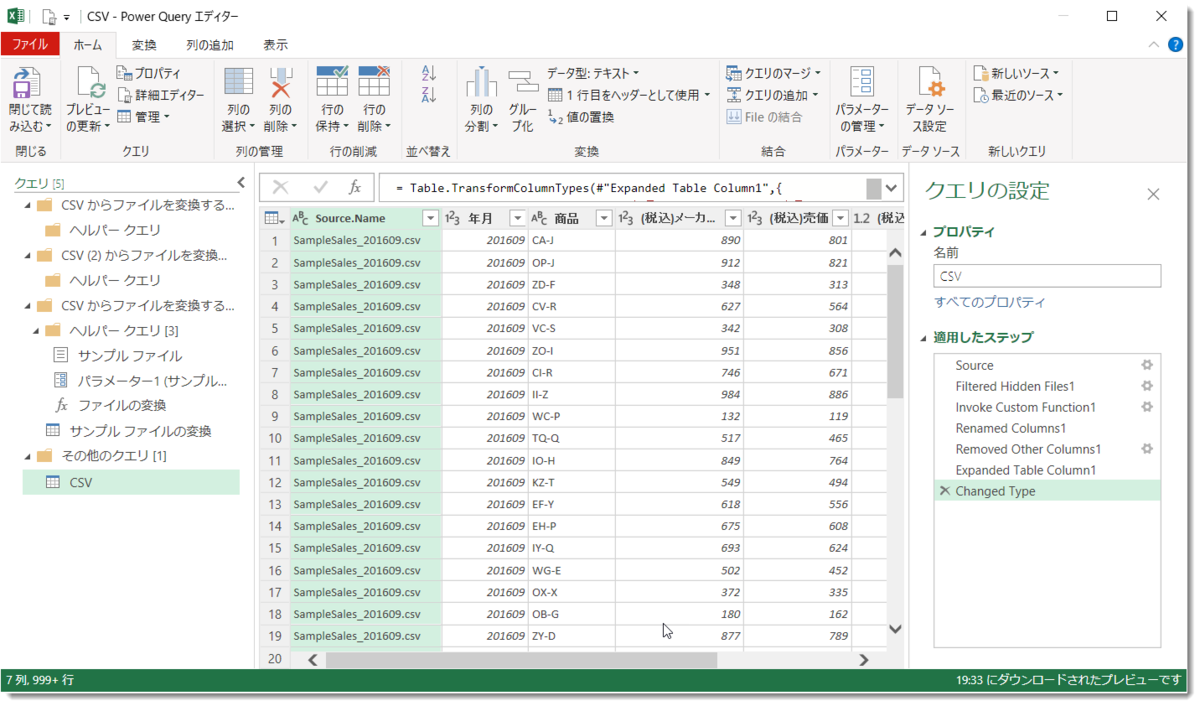Select the Expanded Table Column1 step
The image size is (1200, 706).
click(x=1046, y=470)
